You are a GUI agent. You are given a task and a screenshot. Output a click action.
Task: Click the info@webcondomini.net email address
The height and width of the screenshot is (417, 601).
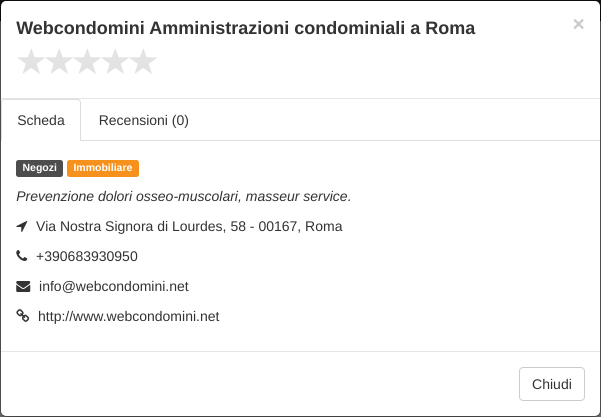click(x=114, y=287)
